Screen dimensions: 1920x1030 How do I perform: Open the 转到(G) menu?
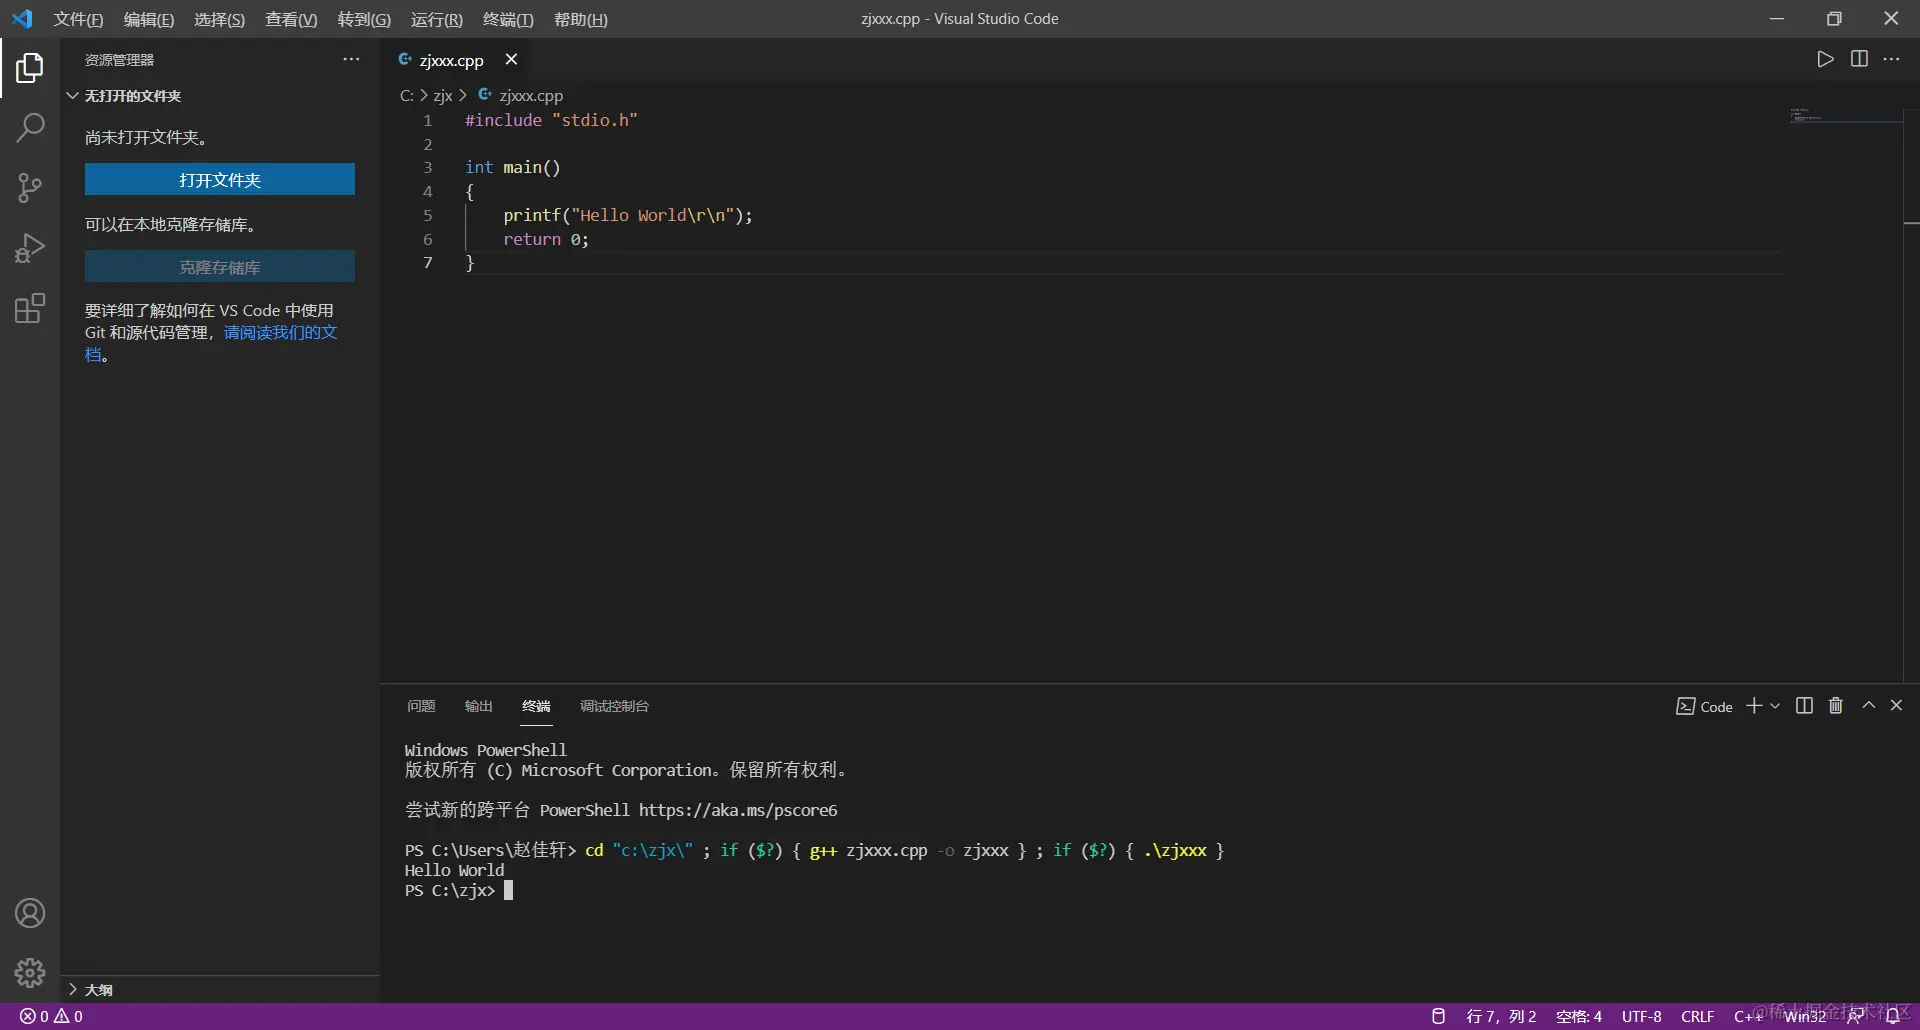tap(364, 20)
